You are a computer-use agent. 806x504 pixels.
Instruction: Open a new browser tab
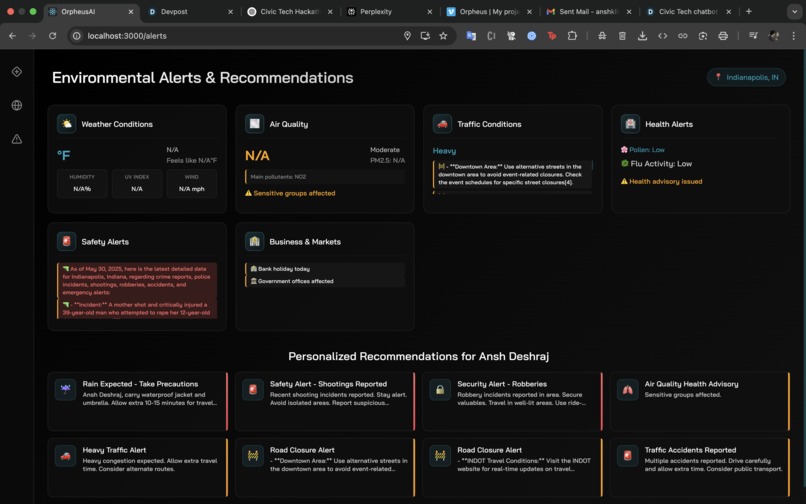(749, 12)
